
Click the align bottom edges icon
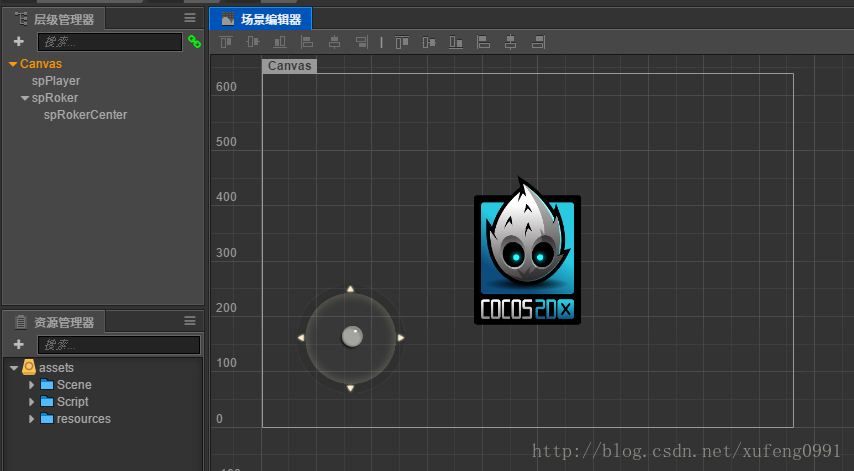point(280,42)
